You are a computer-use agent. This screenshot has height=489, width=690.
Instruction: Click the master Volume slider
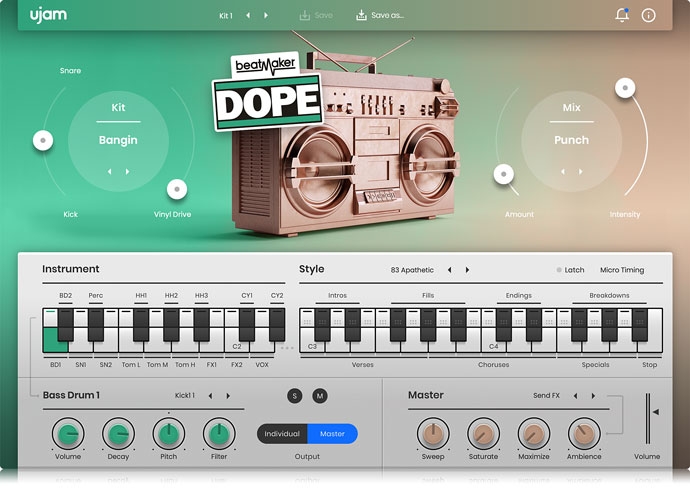[655, 411]
